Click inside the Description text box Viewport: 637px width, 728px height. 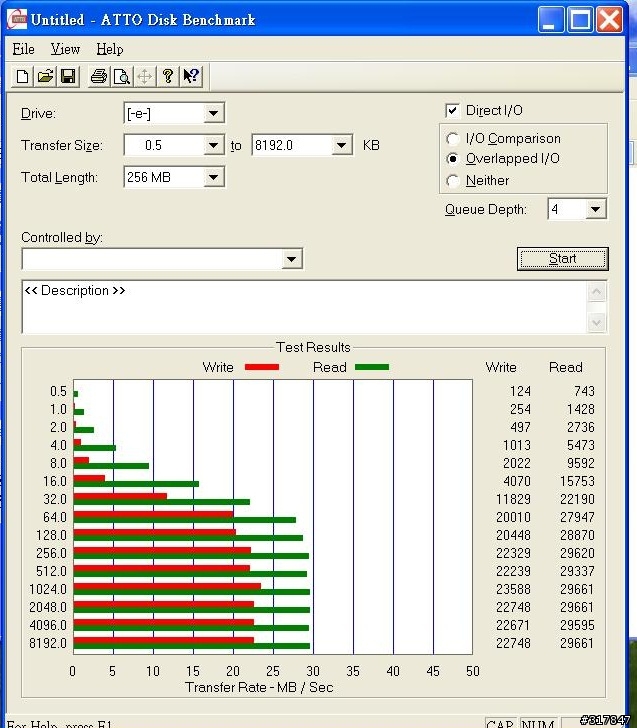[x=305, y=307]
